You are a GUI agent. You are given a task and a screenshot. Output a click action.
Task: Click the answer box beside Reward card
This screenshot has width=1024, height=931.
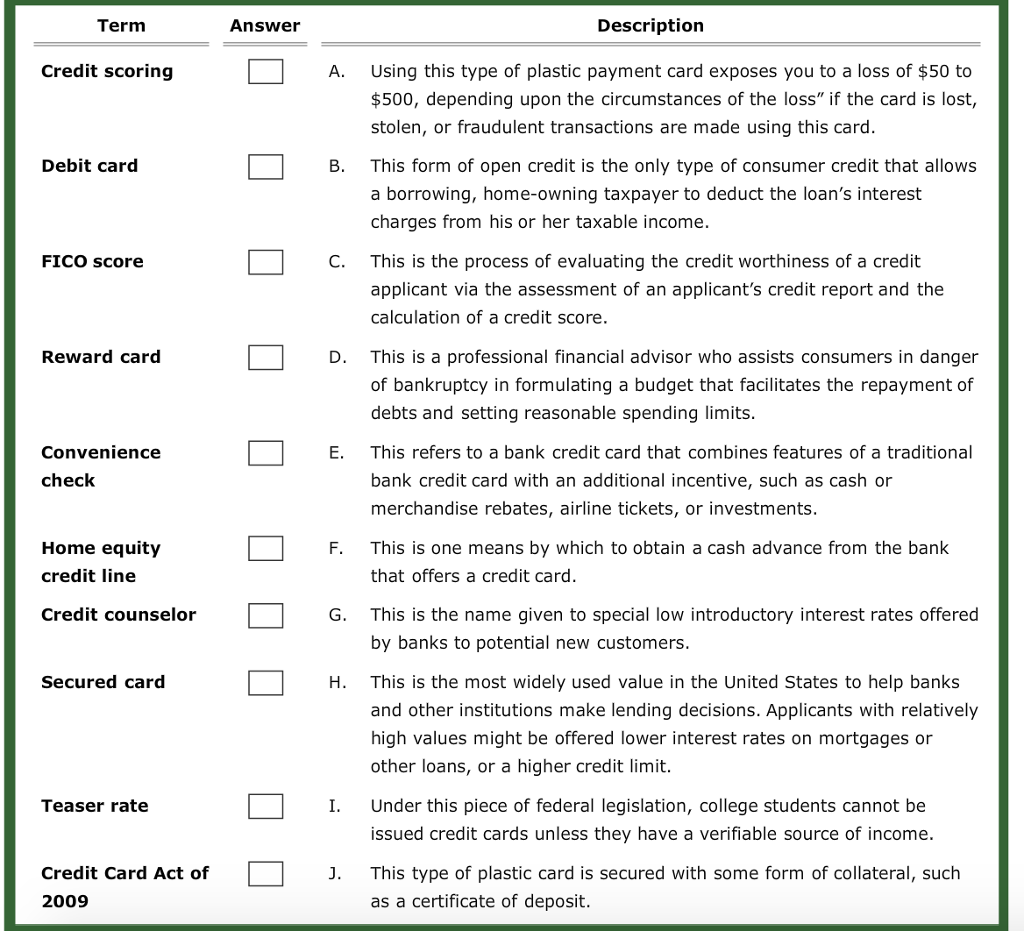(x=264, y=357)
